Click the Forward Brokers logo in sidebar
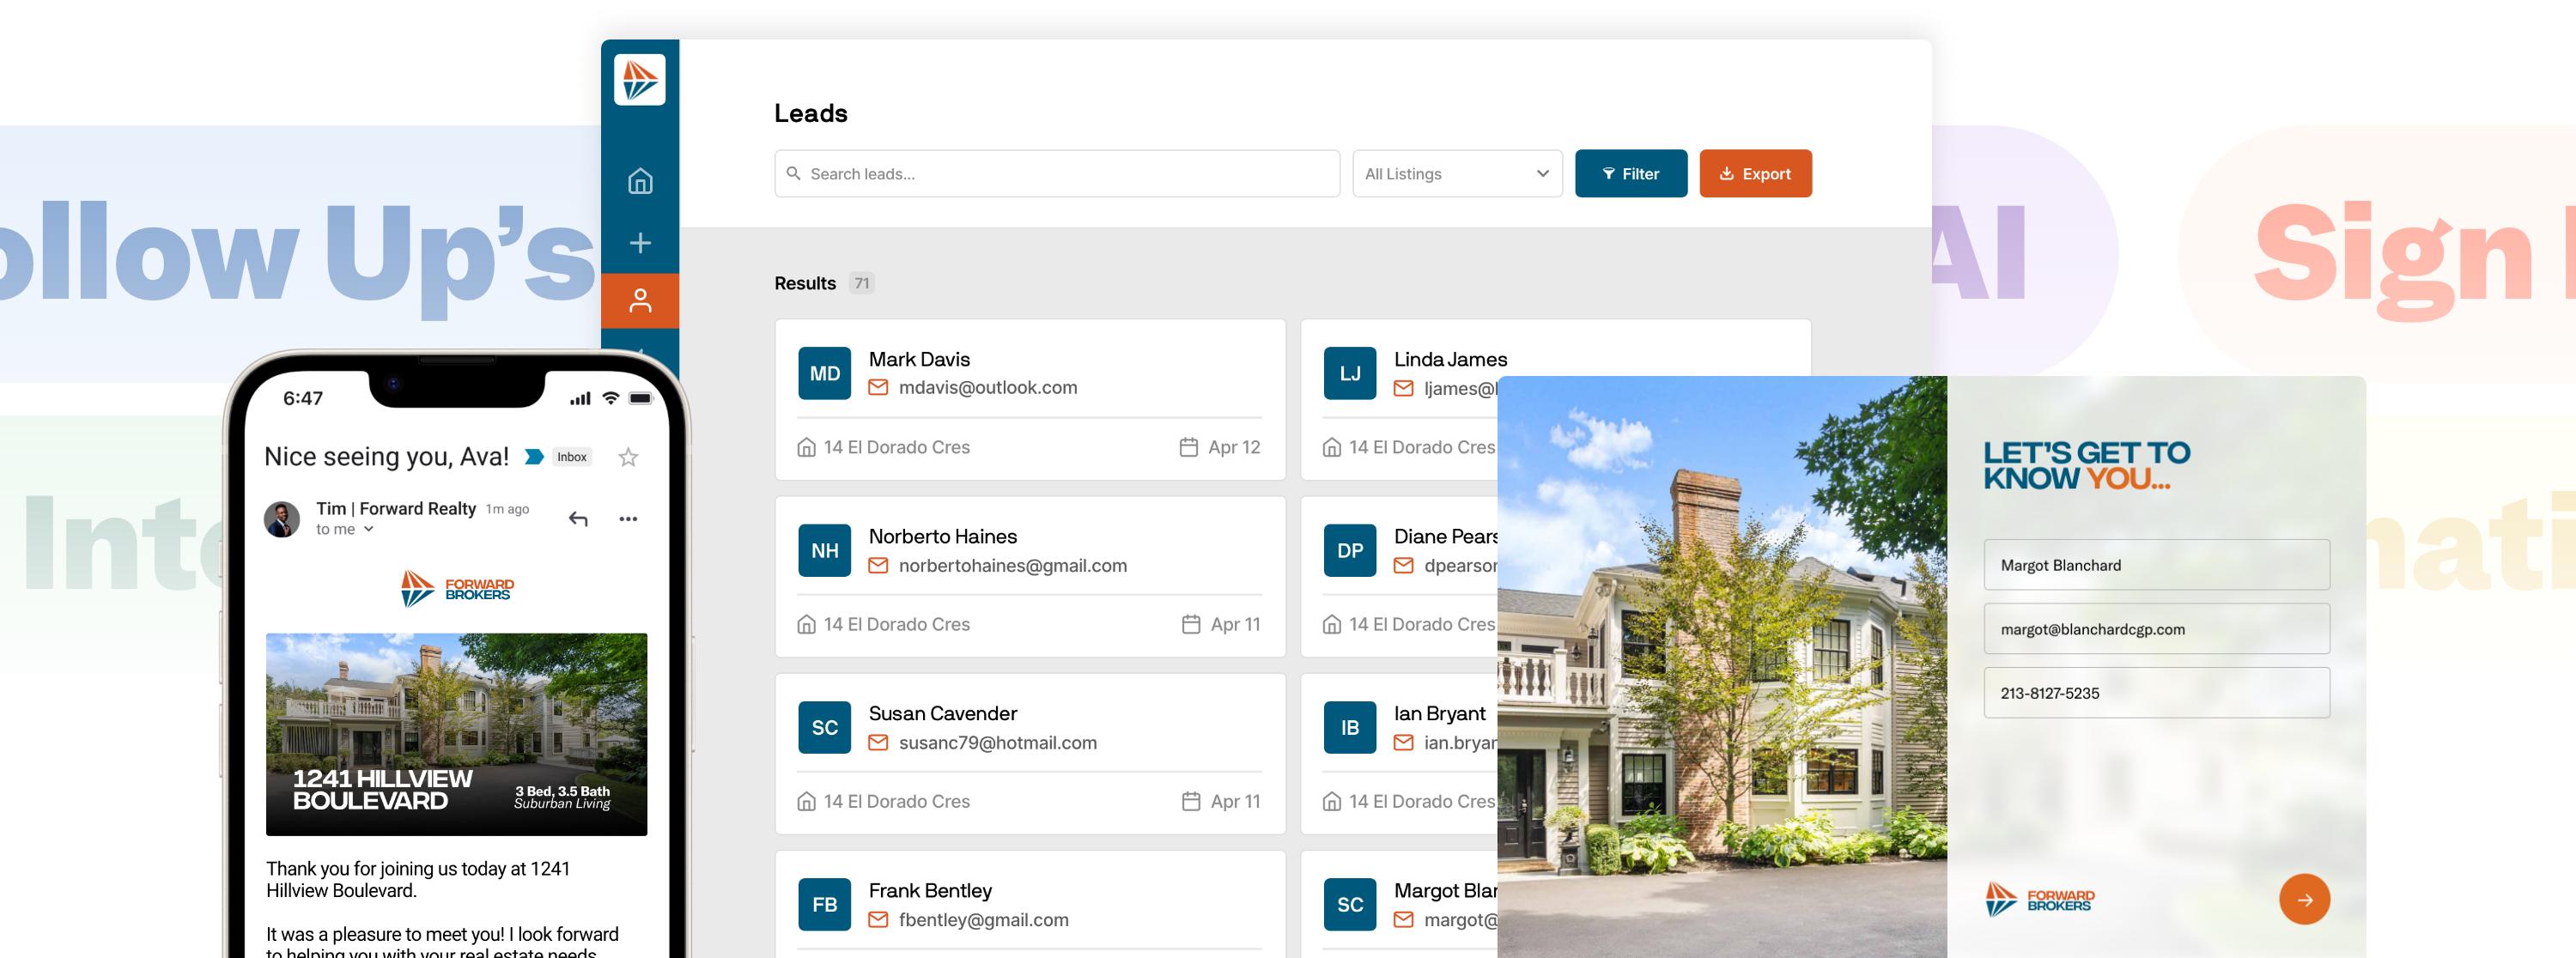This screenshot has width=2576, height=958. 640,79
